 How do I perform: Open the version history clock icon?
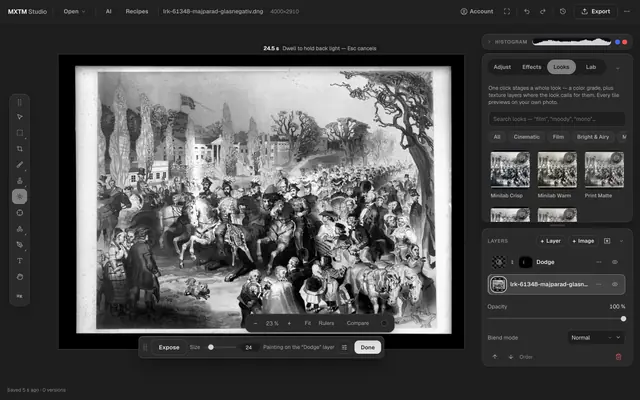click(x=563, y=11)
